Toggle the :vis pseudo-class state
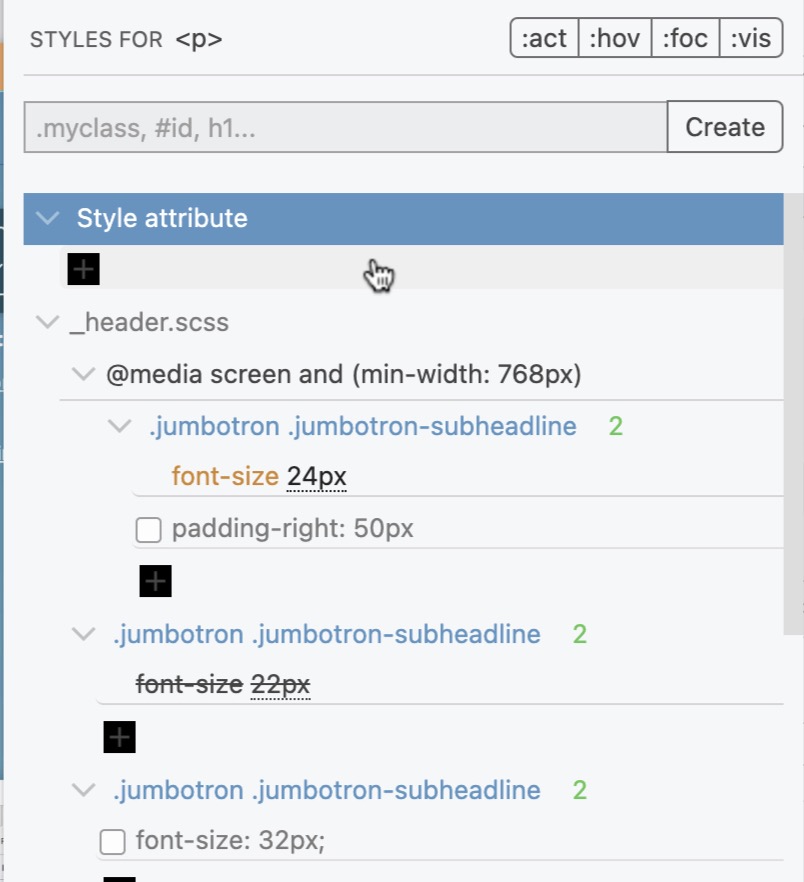Viewport: 804px width, 882px height. [751, 38]
